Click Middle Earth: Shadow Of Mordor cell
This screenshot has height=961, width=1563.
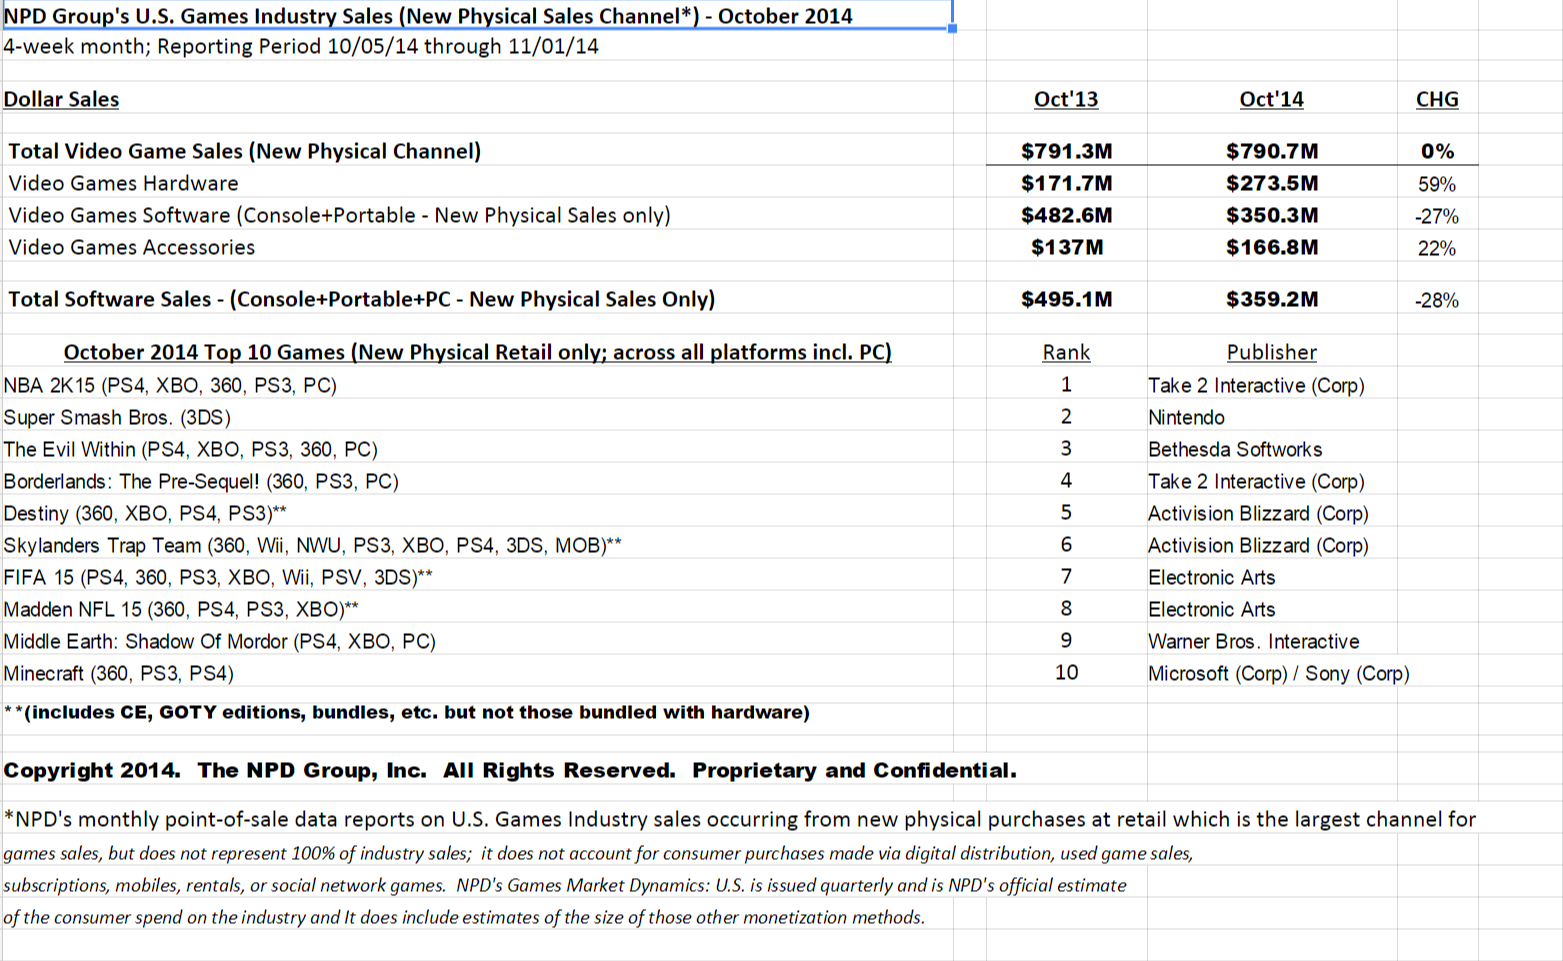coord(219,641)
